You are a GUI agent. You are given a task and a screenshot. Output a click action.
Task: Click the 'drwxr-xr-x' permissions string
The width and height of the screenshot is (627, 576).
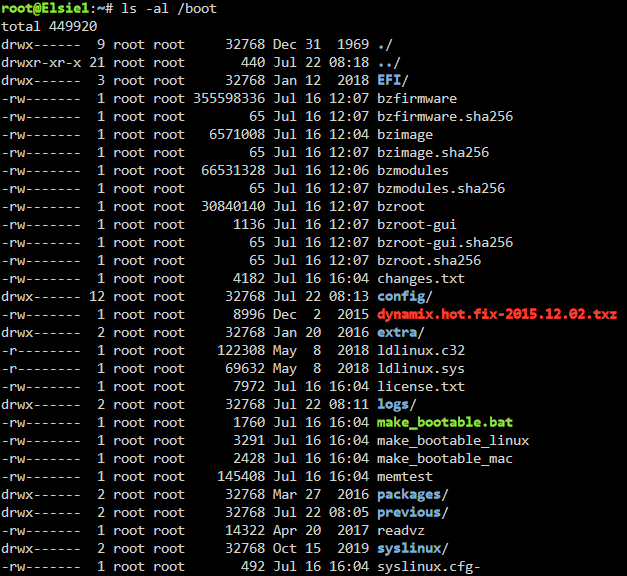[x=41, y=62]
